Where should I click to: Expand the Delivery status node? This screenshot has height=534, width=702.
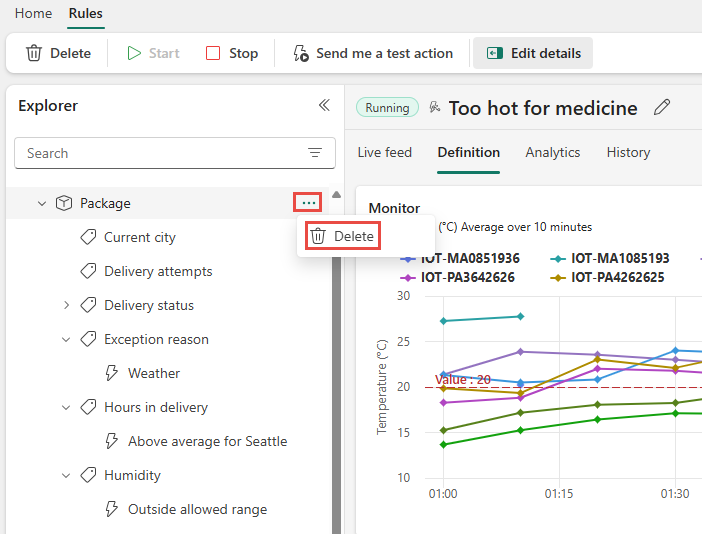click(x=66, y=305)
